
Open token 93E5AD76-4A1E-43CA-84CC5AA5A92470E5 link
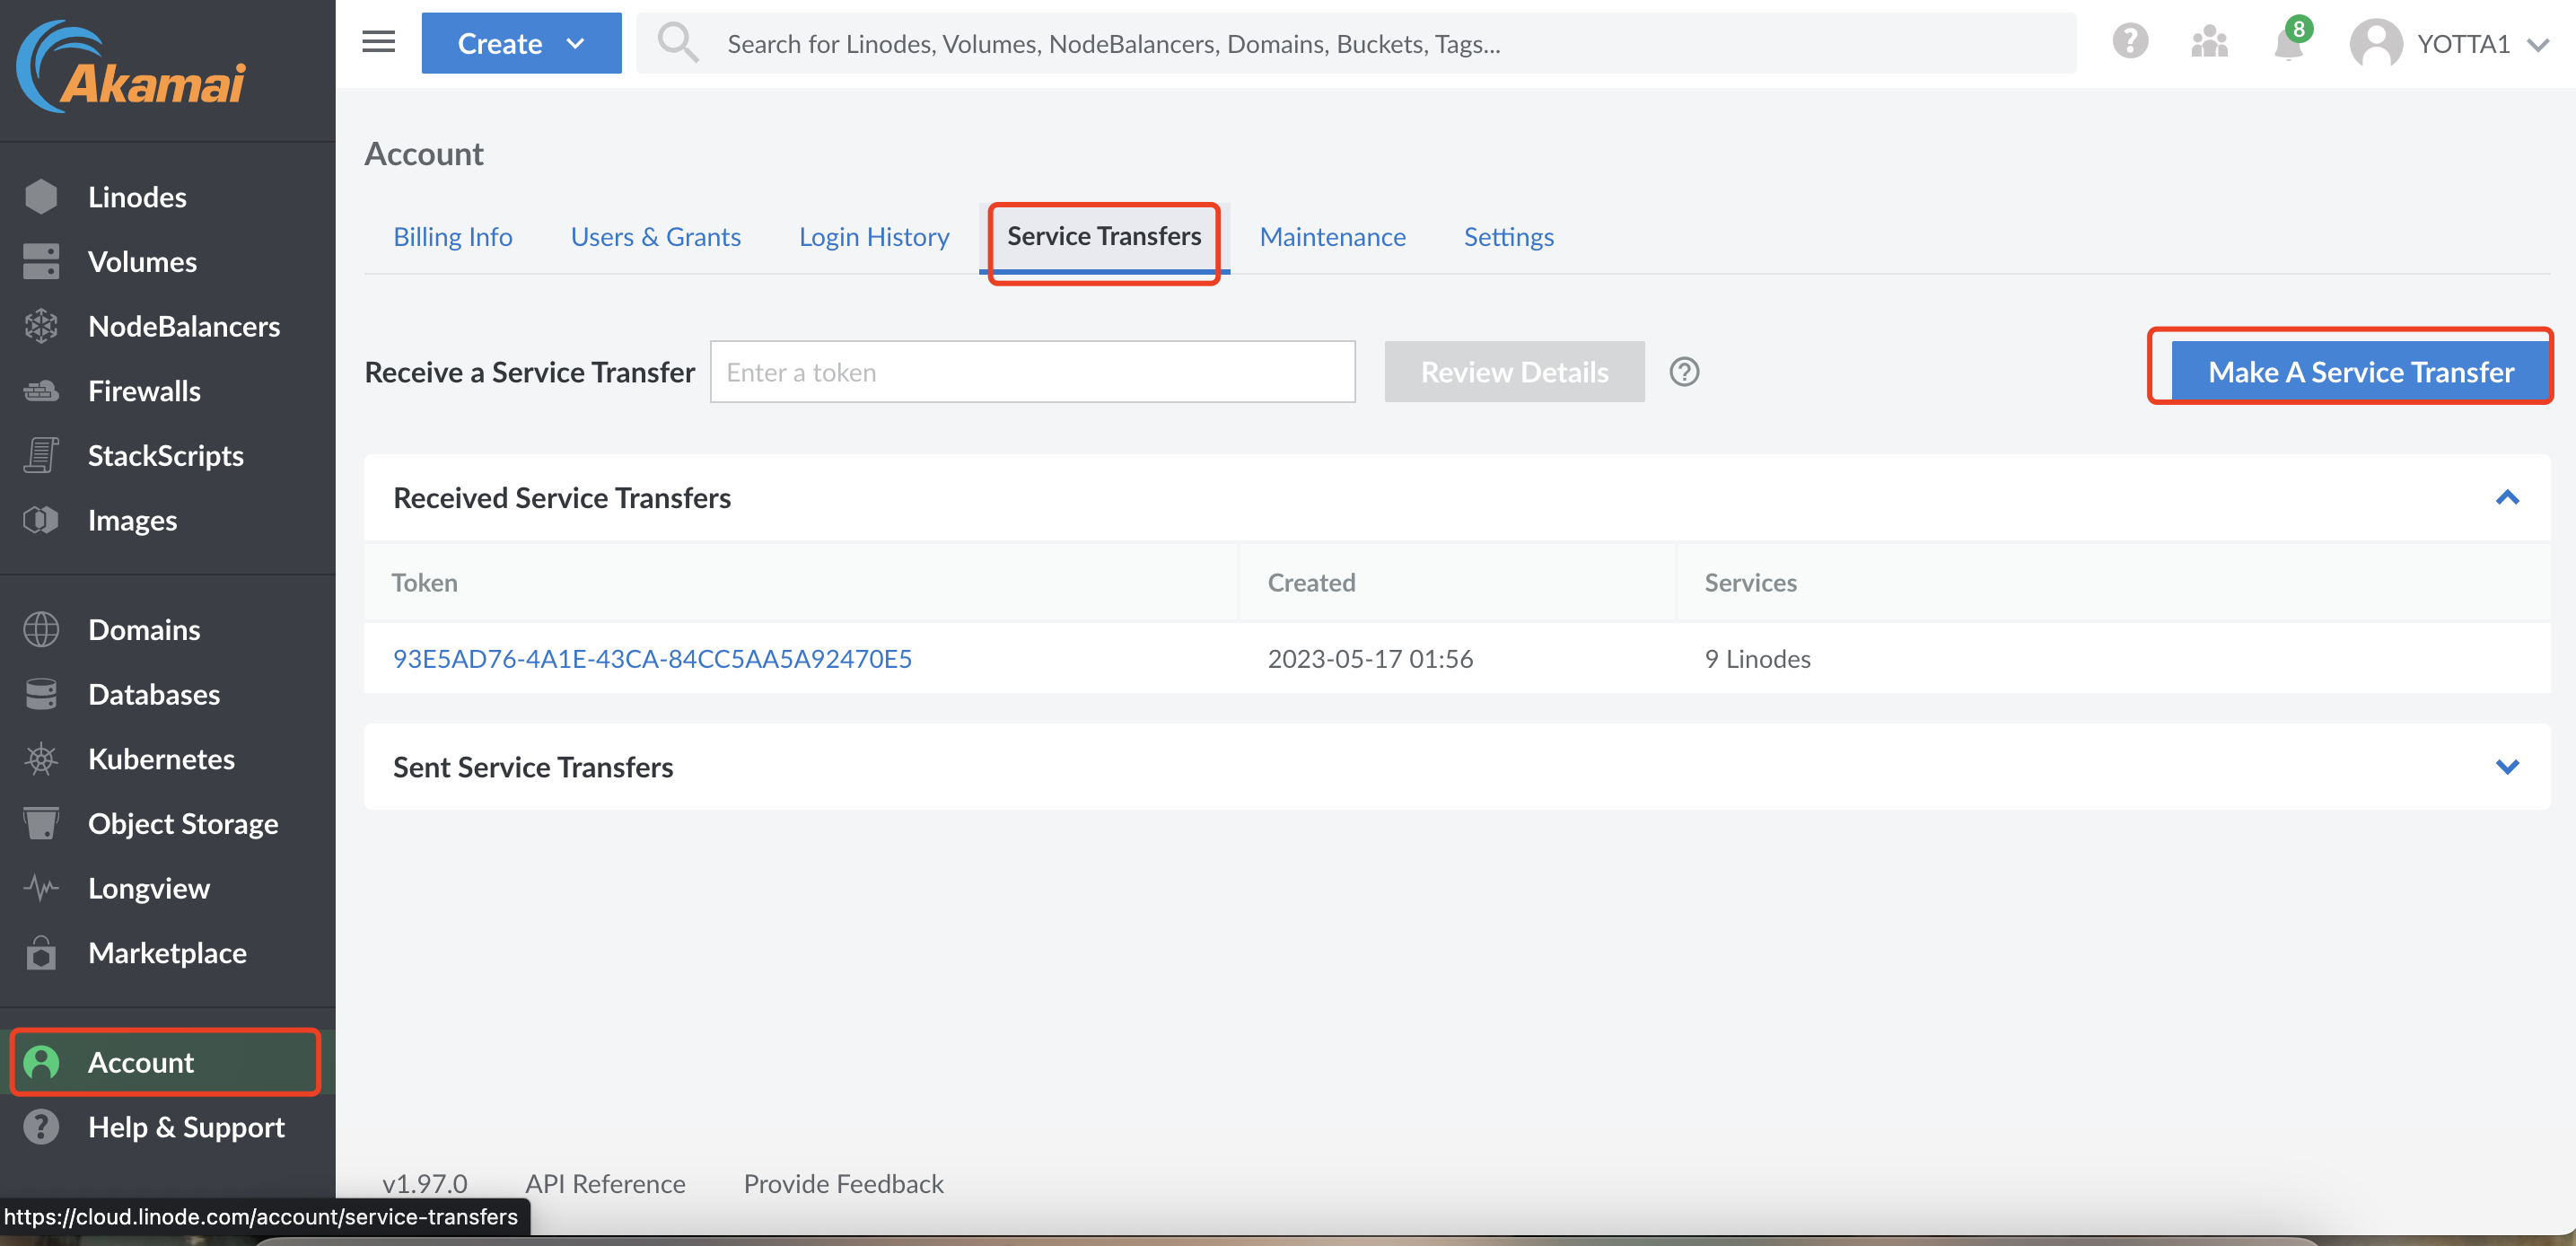pyautogui.click(x=652, y=658)
